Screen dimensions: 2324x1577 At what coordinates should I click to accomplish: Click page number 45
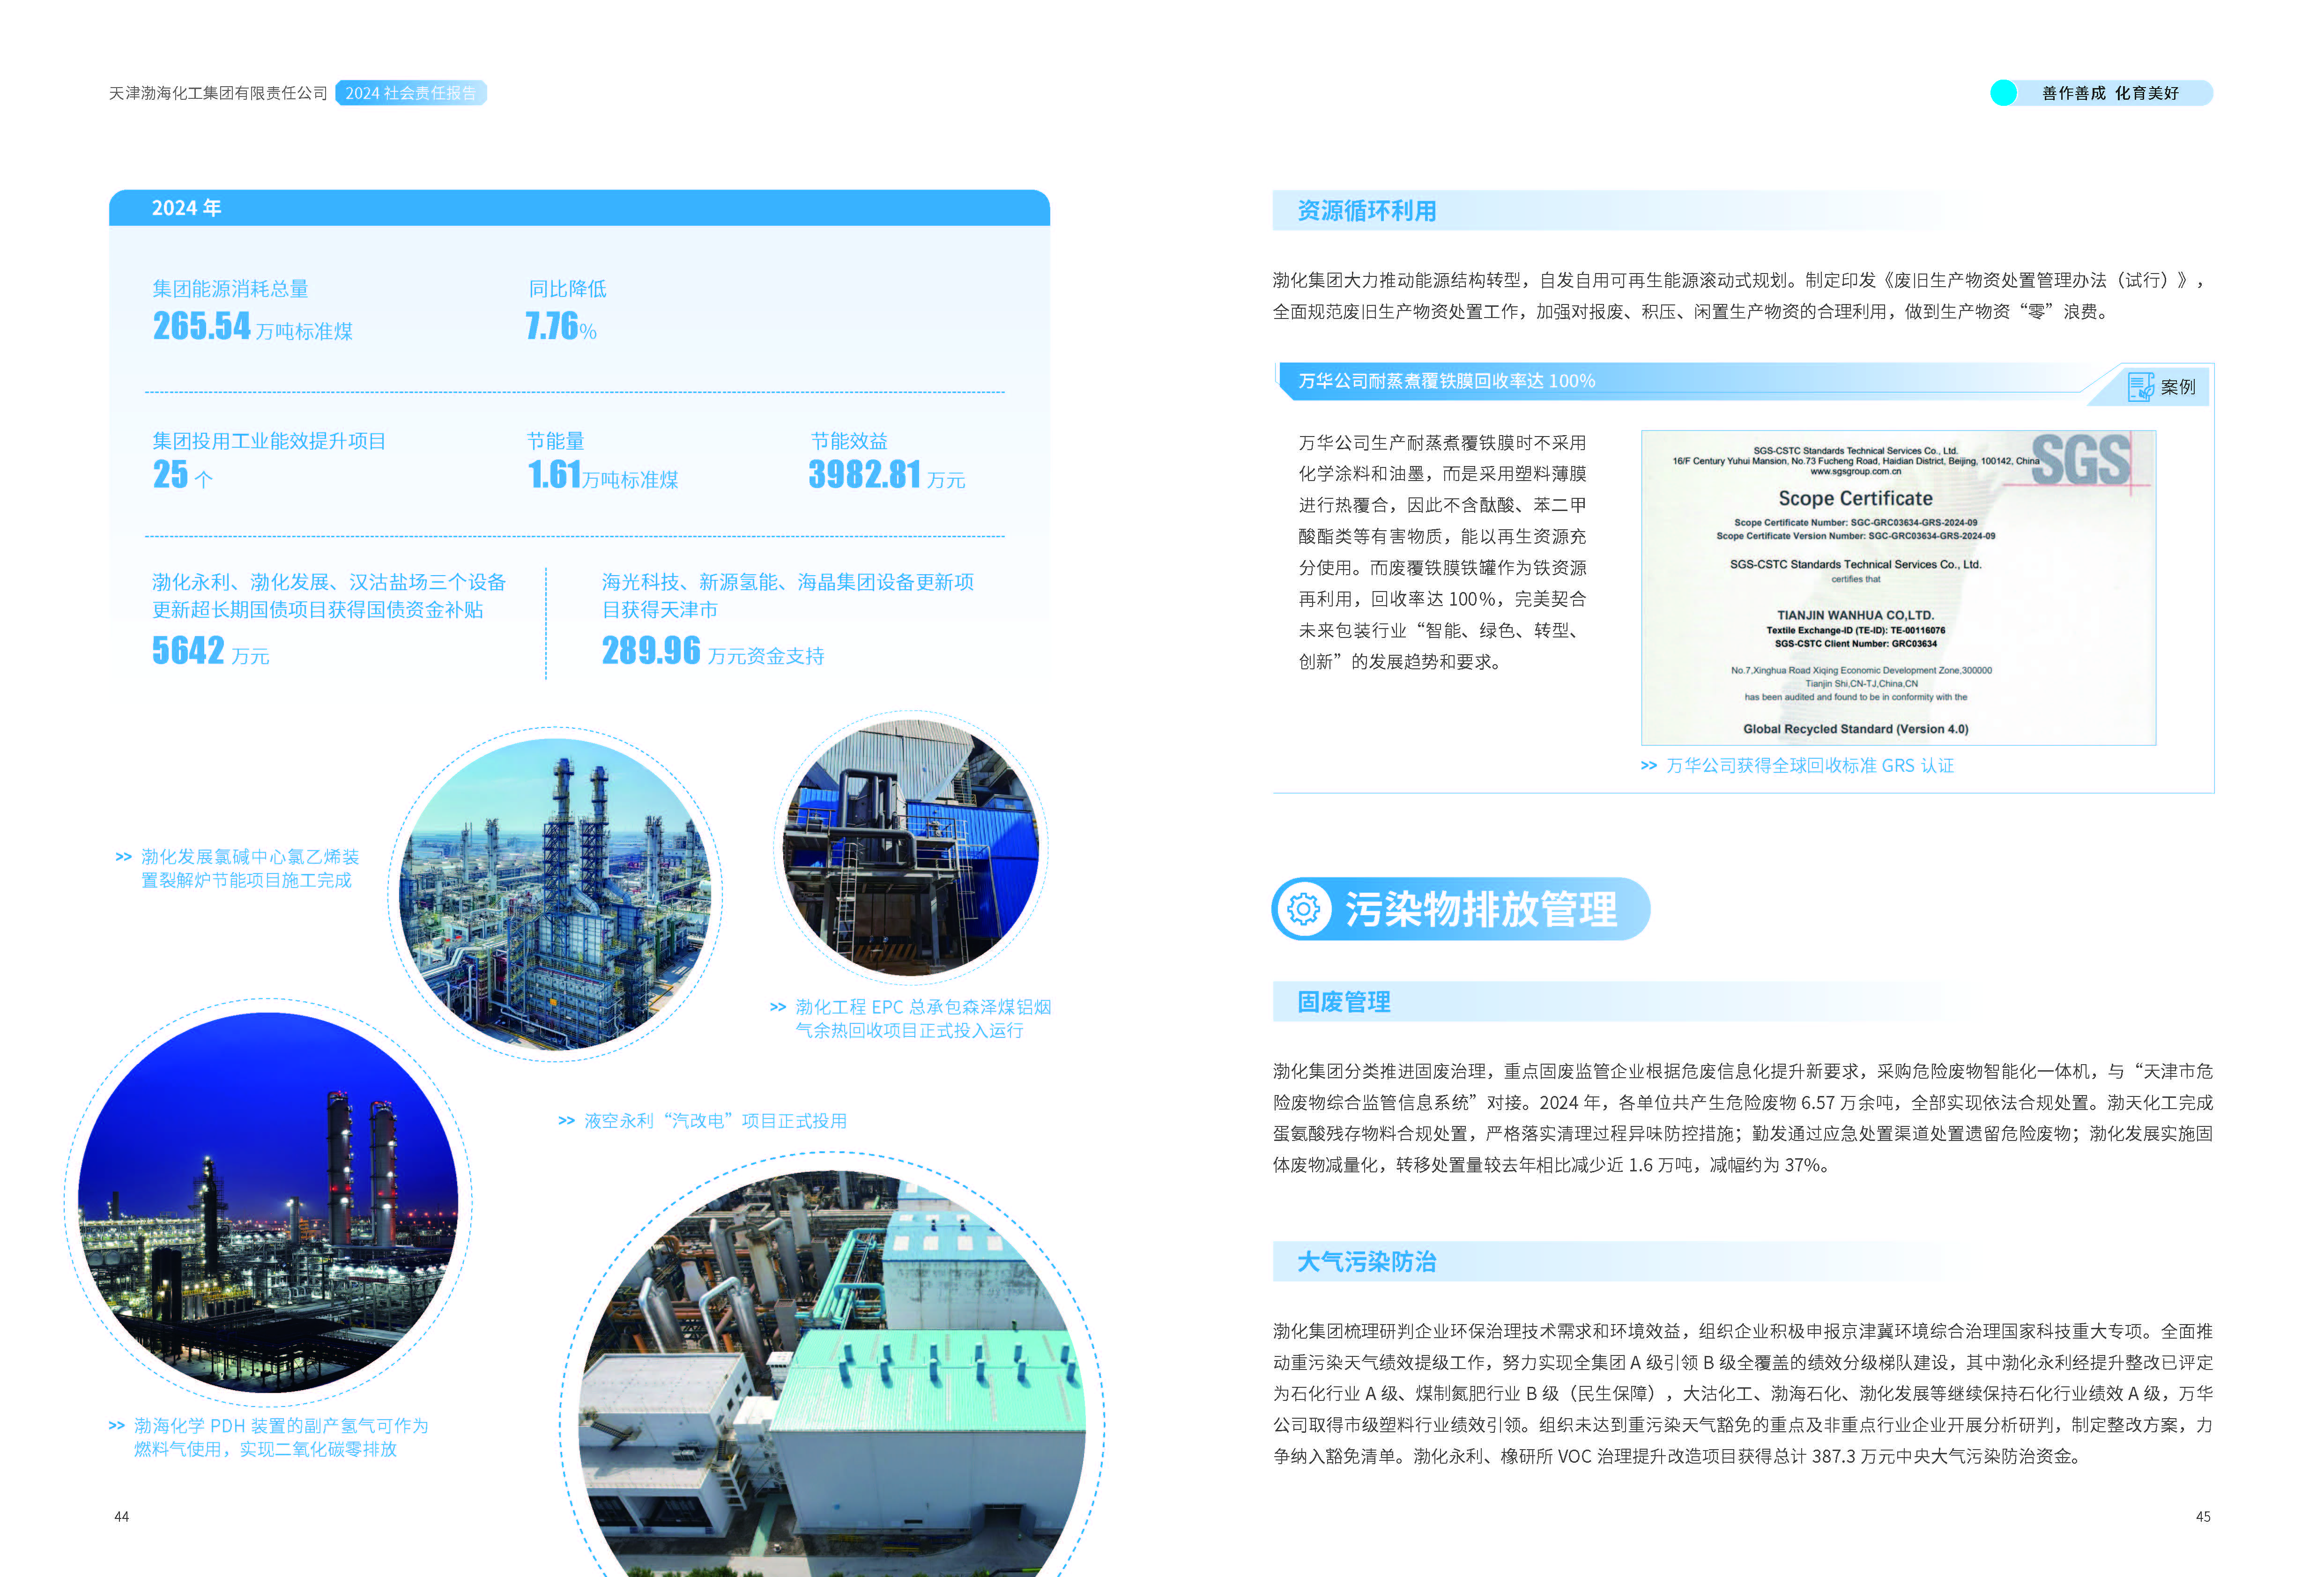(2203, 1517)
